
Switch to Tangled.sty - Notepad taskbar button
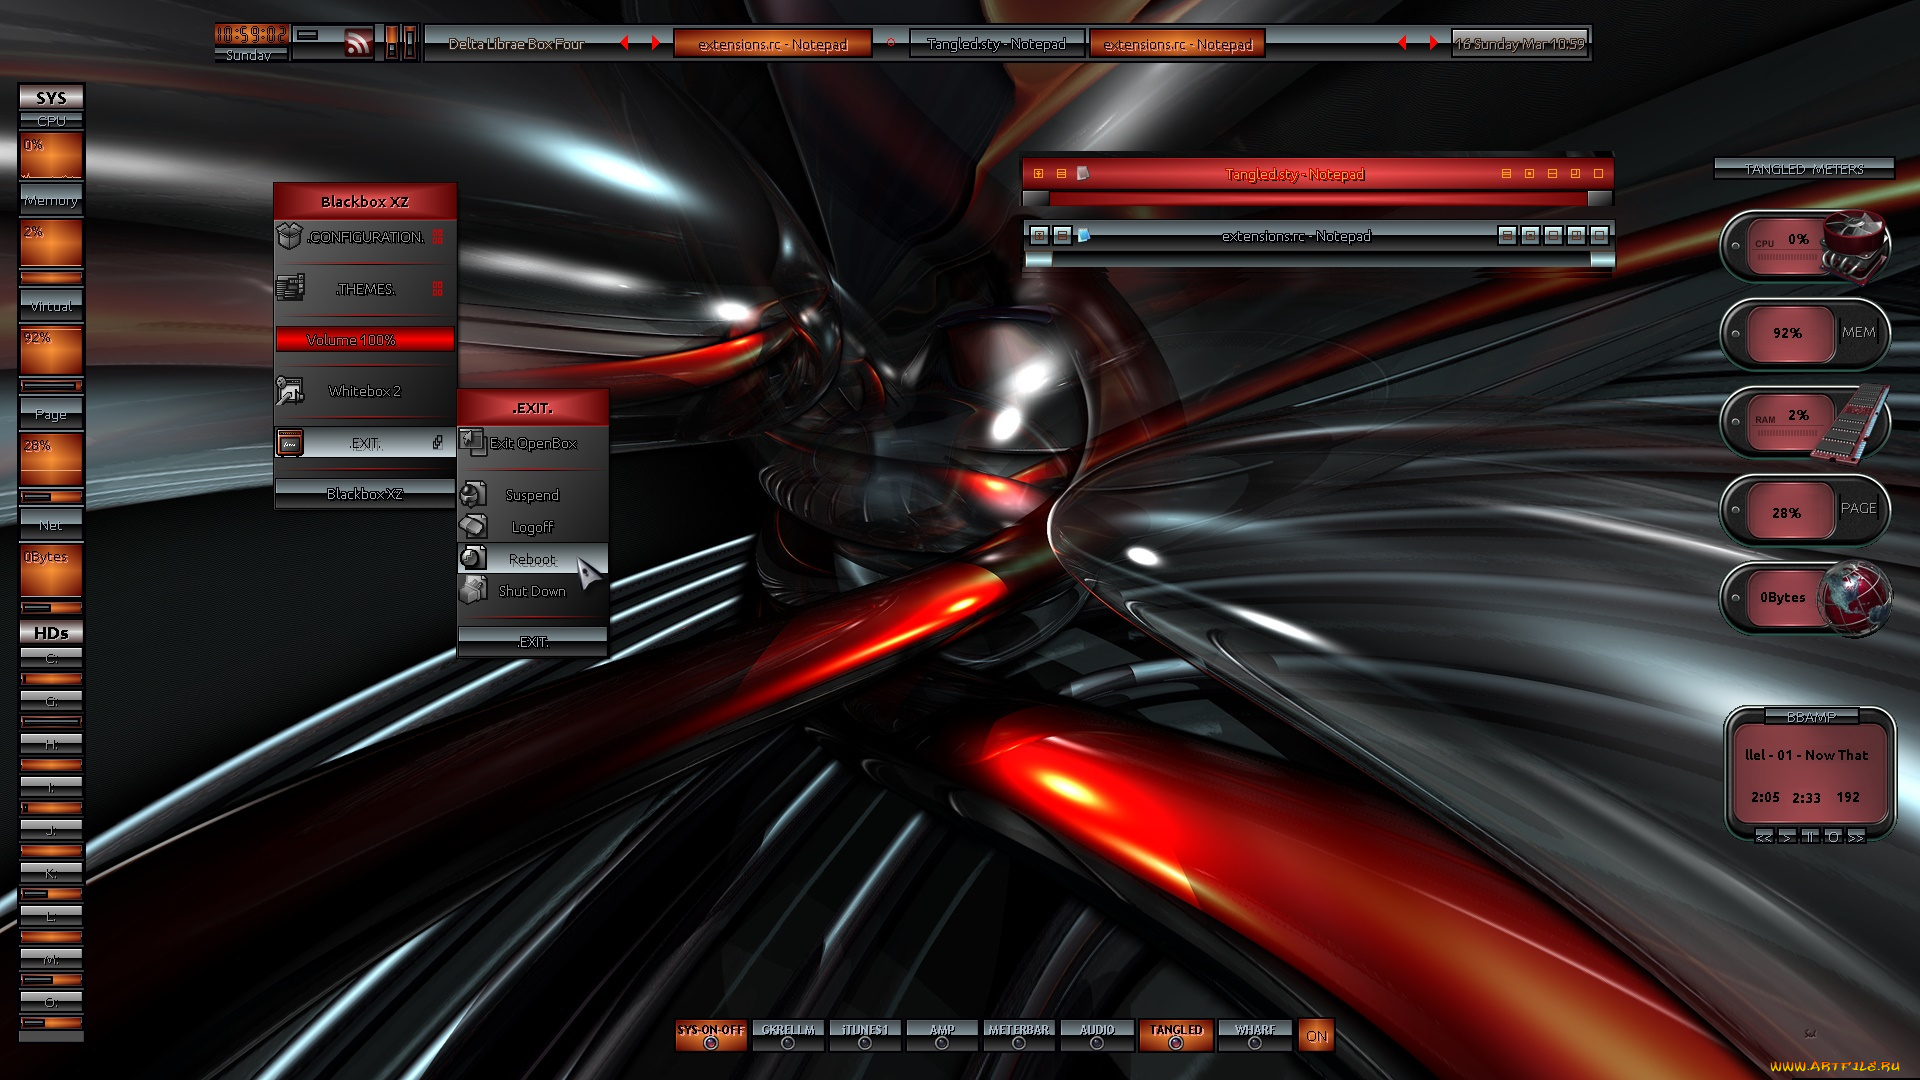click(x=996, y=44)
